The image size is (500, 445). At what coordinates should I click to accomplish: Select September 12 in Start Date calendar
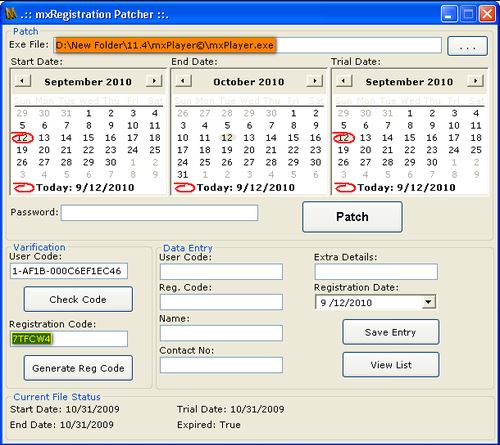[22, 138]
